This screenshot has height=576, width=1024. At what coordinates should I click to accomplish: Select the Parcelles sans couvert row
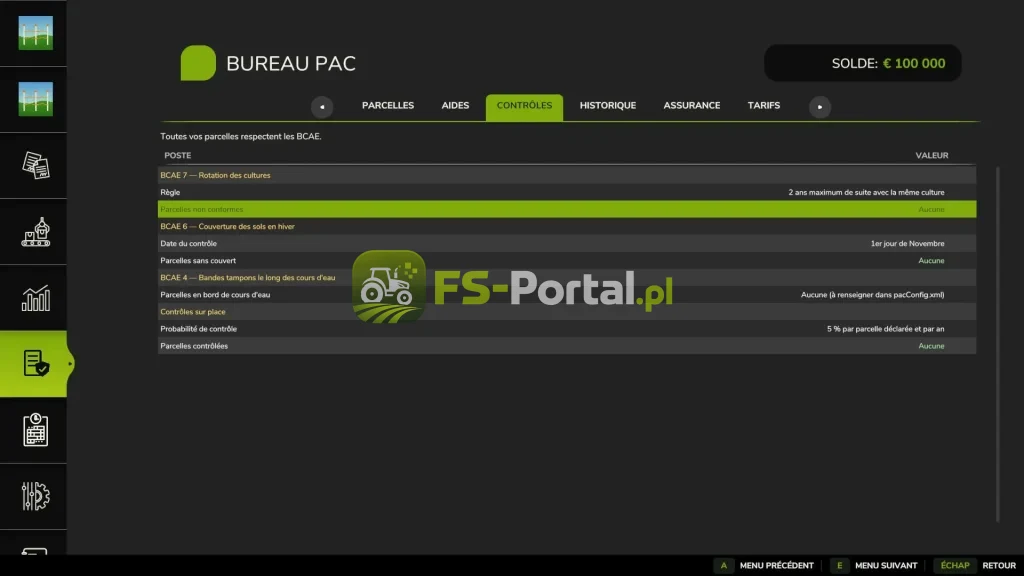pyautogui.click(x=567, y=261)
